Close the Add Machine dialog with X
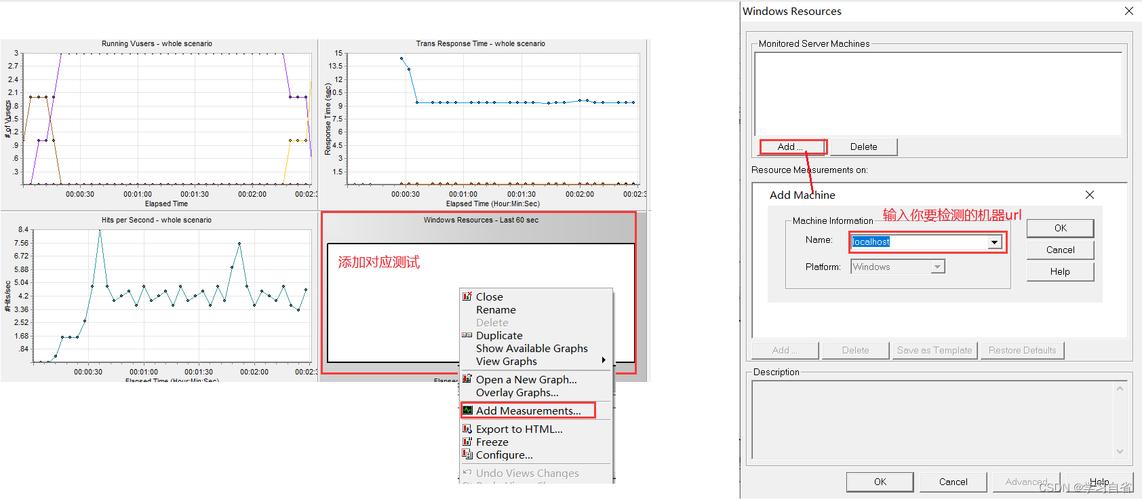Viewport: 1142px width, 500px height. pos(1089,195)
